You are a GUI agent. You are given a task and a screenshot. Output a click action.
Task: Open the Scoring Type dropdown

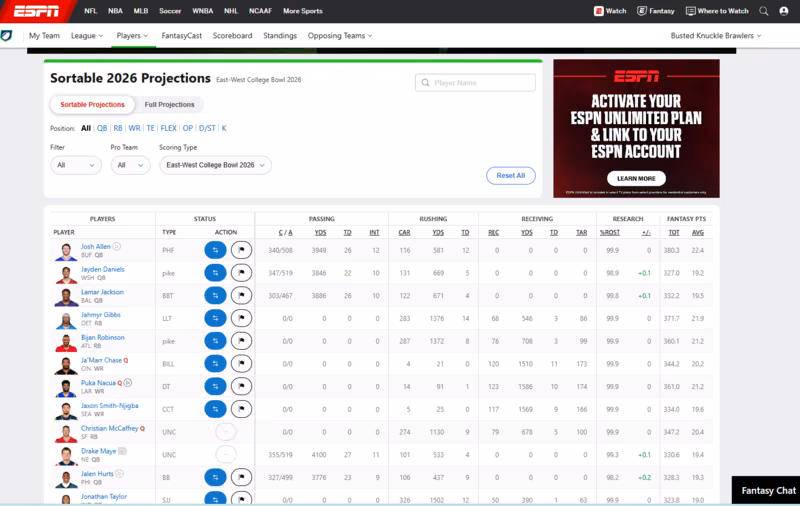[215, 165]
